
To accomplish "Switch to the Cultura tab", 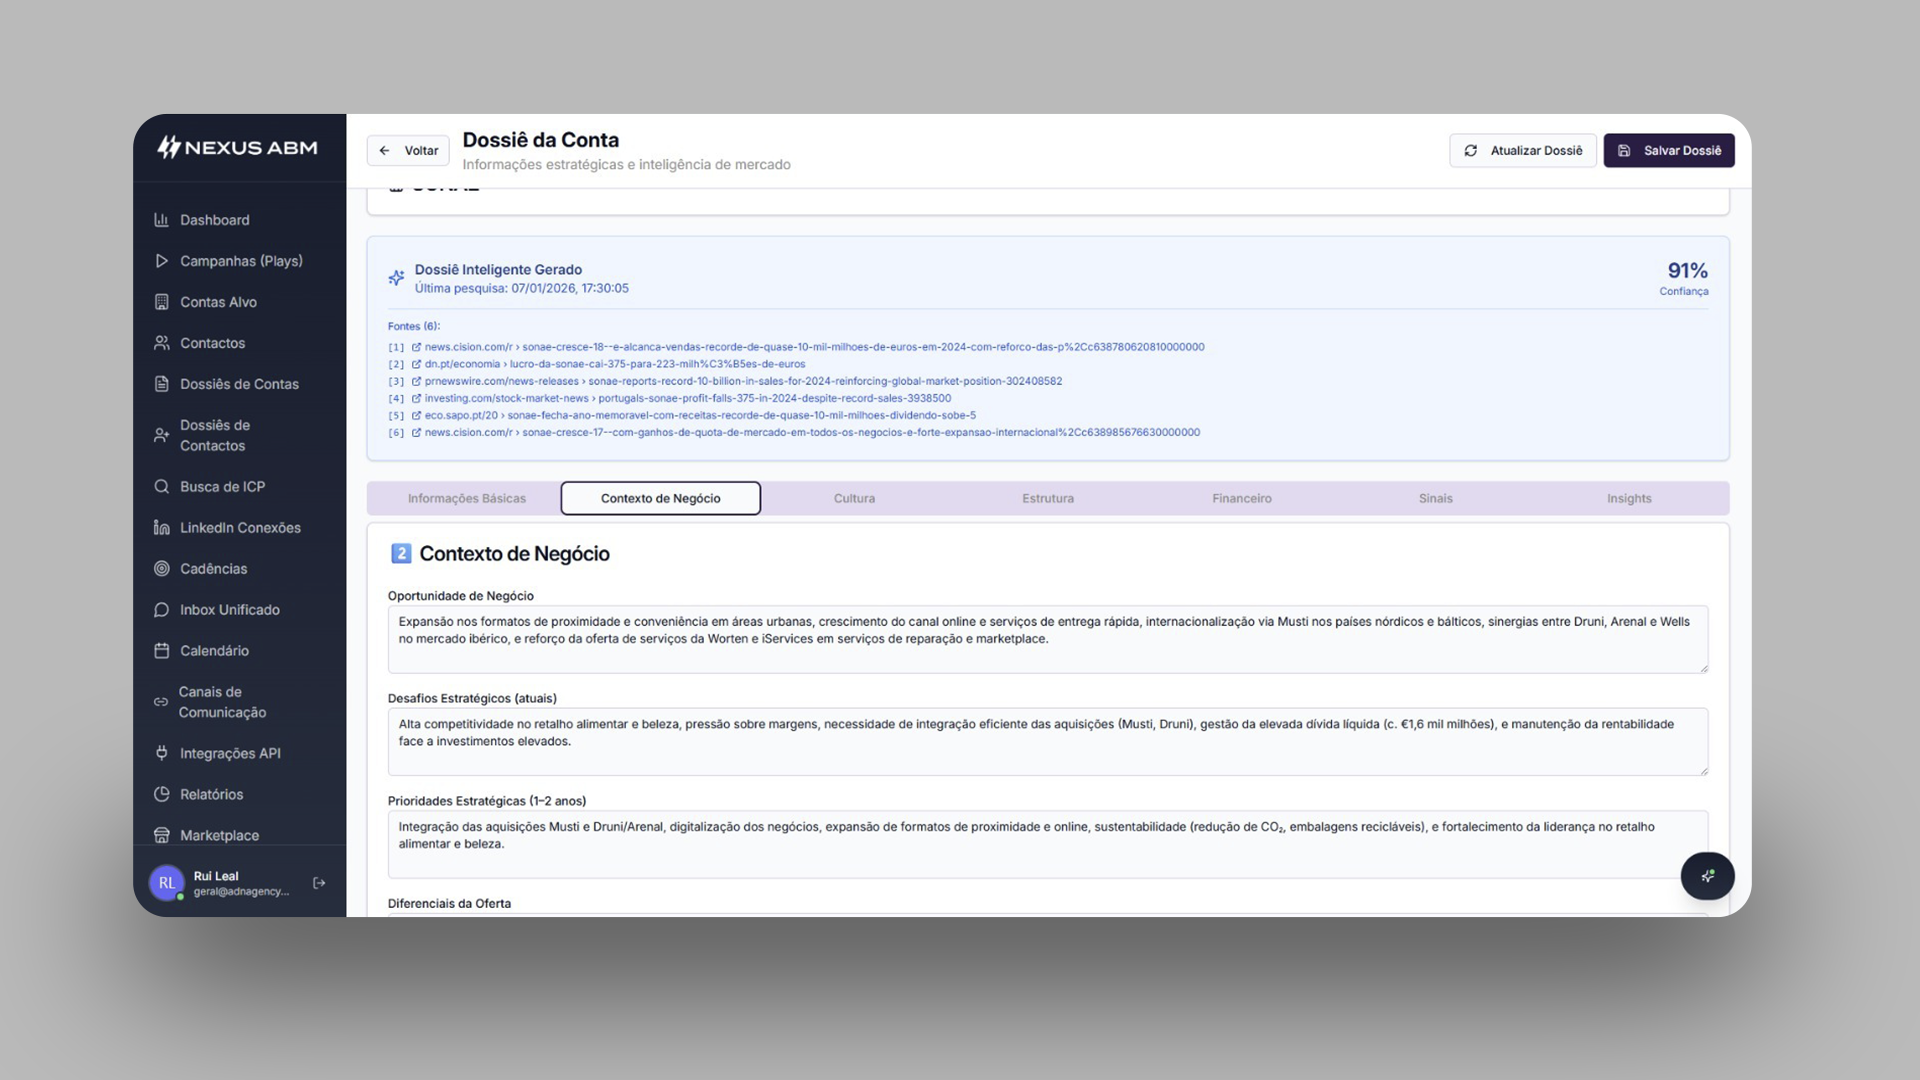I will click(854, 498).
